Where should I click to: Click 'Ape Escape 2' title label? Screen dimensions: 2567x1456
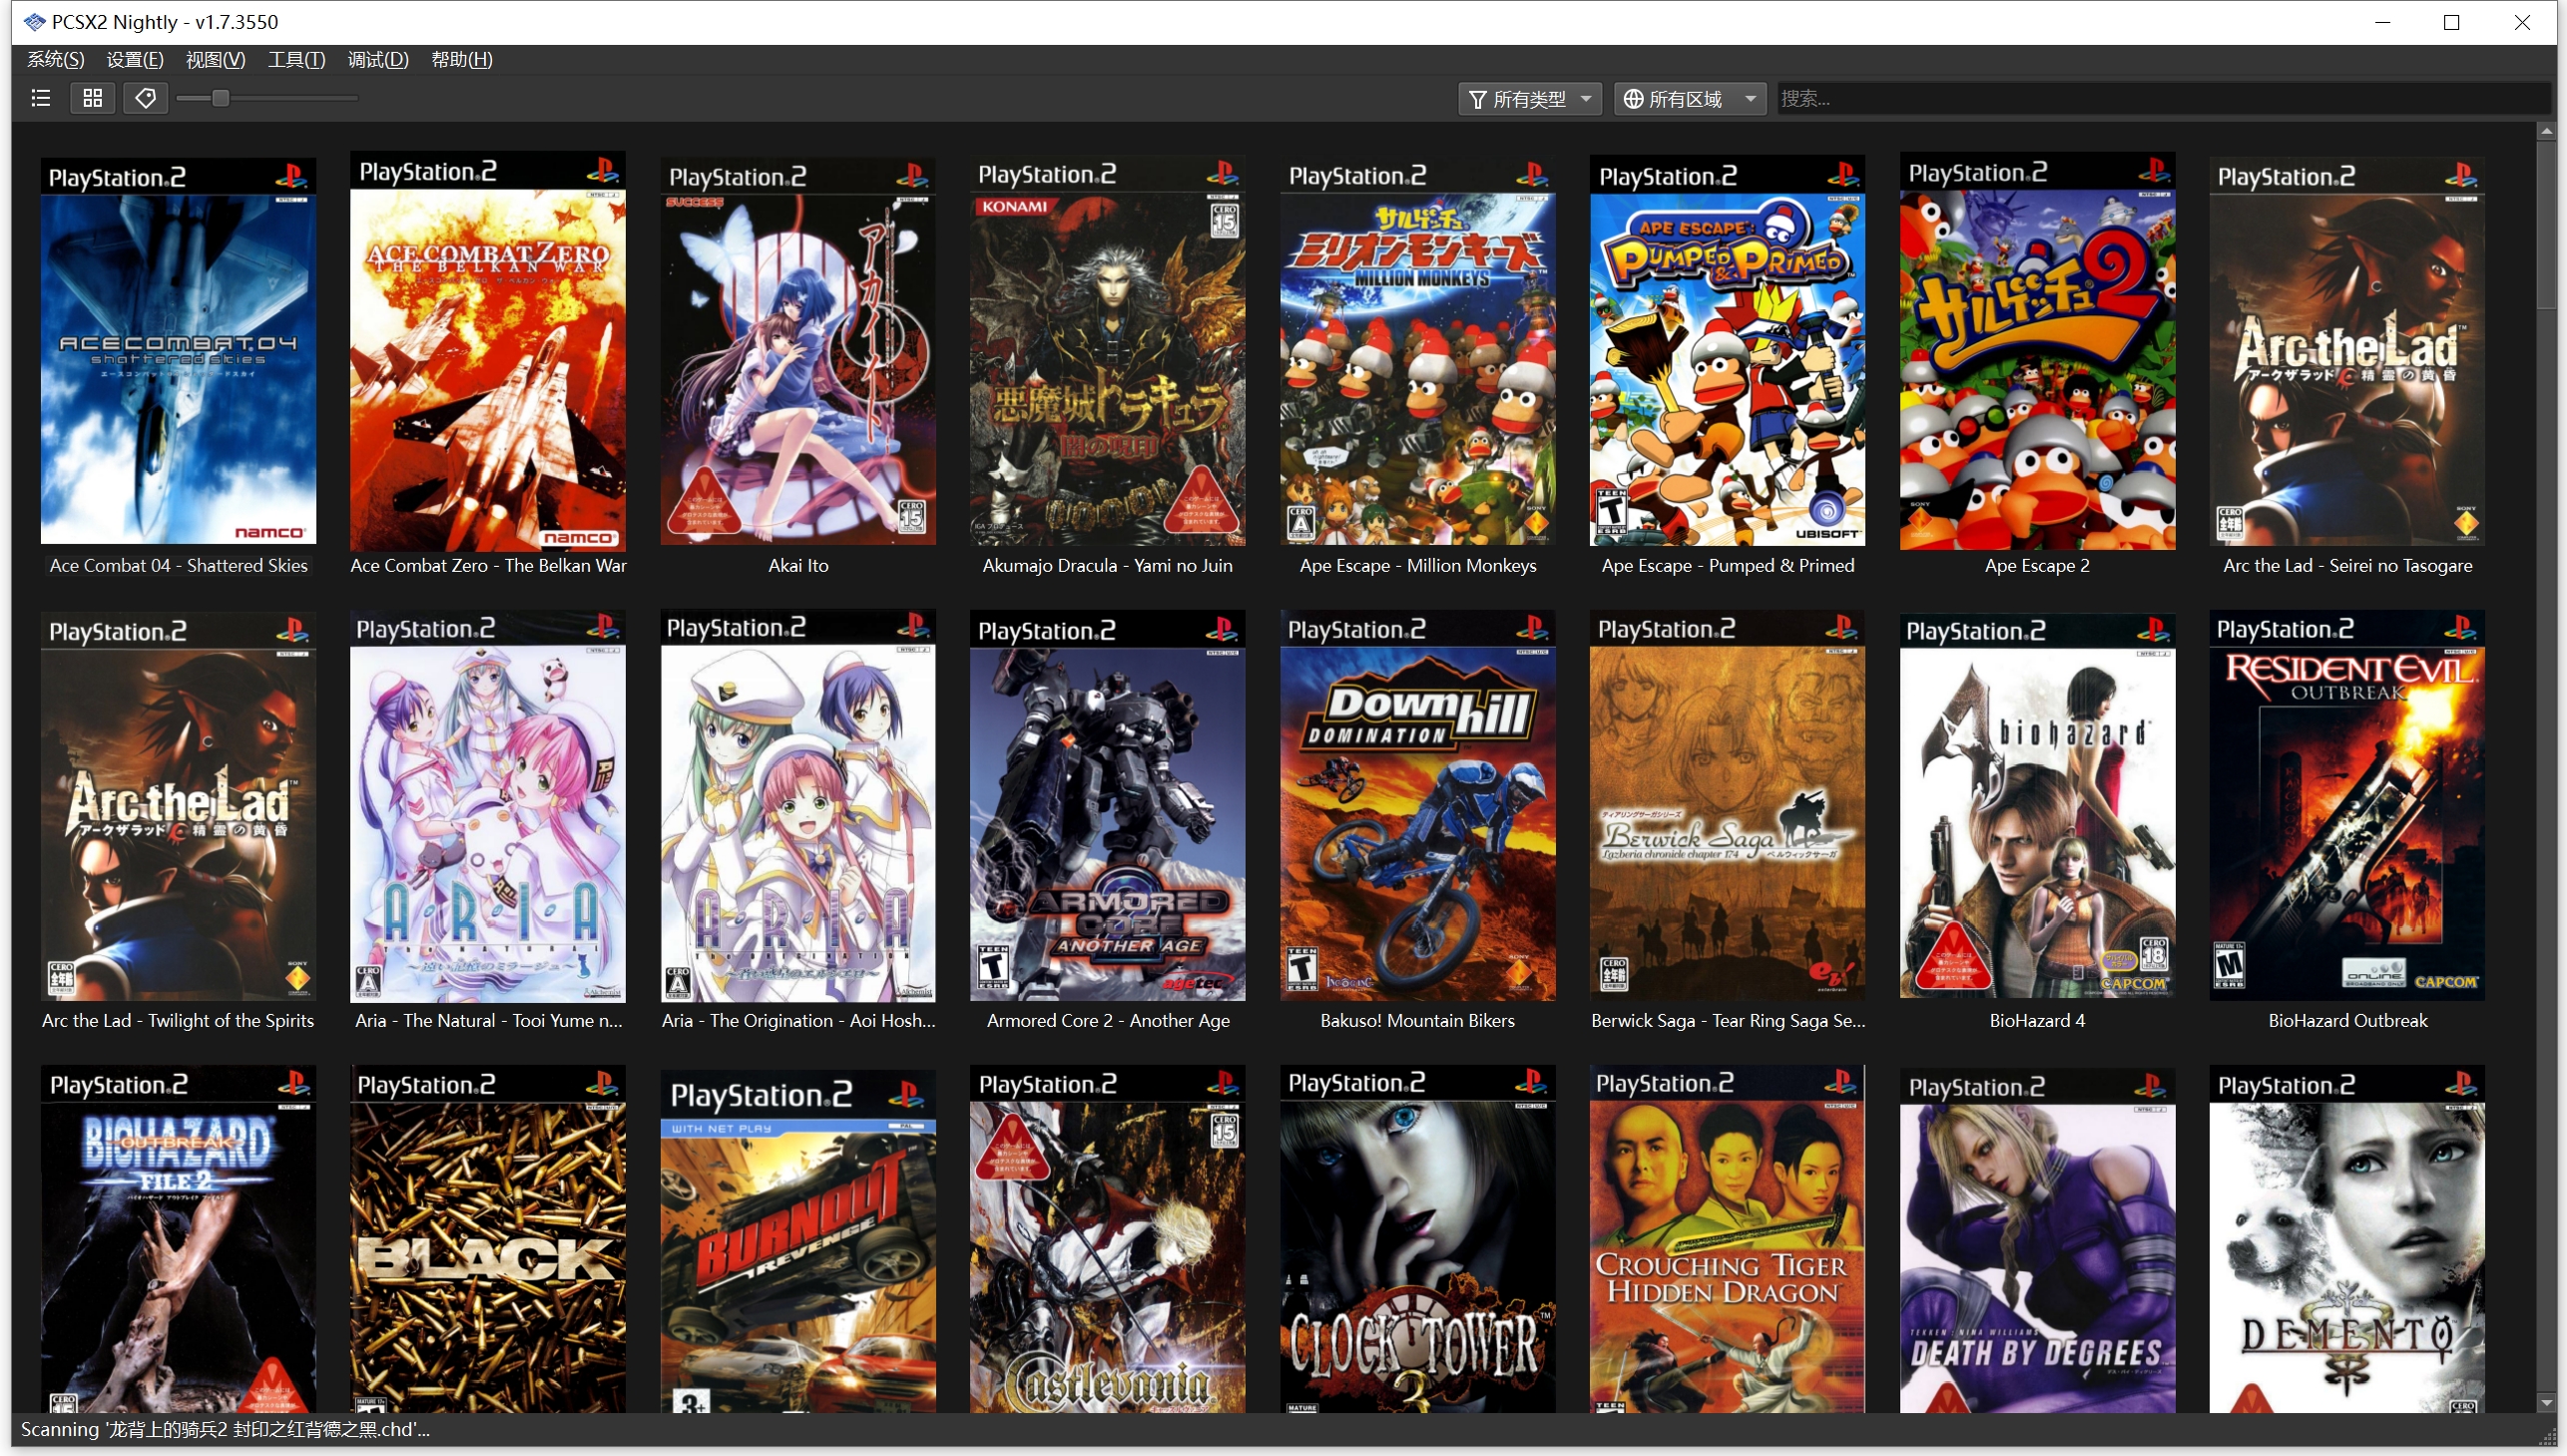(x=2038, y=566)
